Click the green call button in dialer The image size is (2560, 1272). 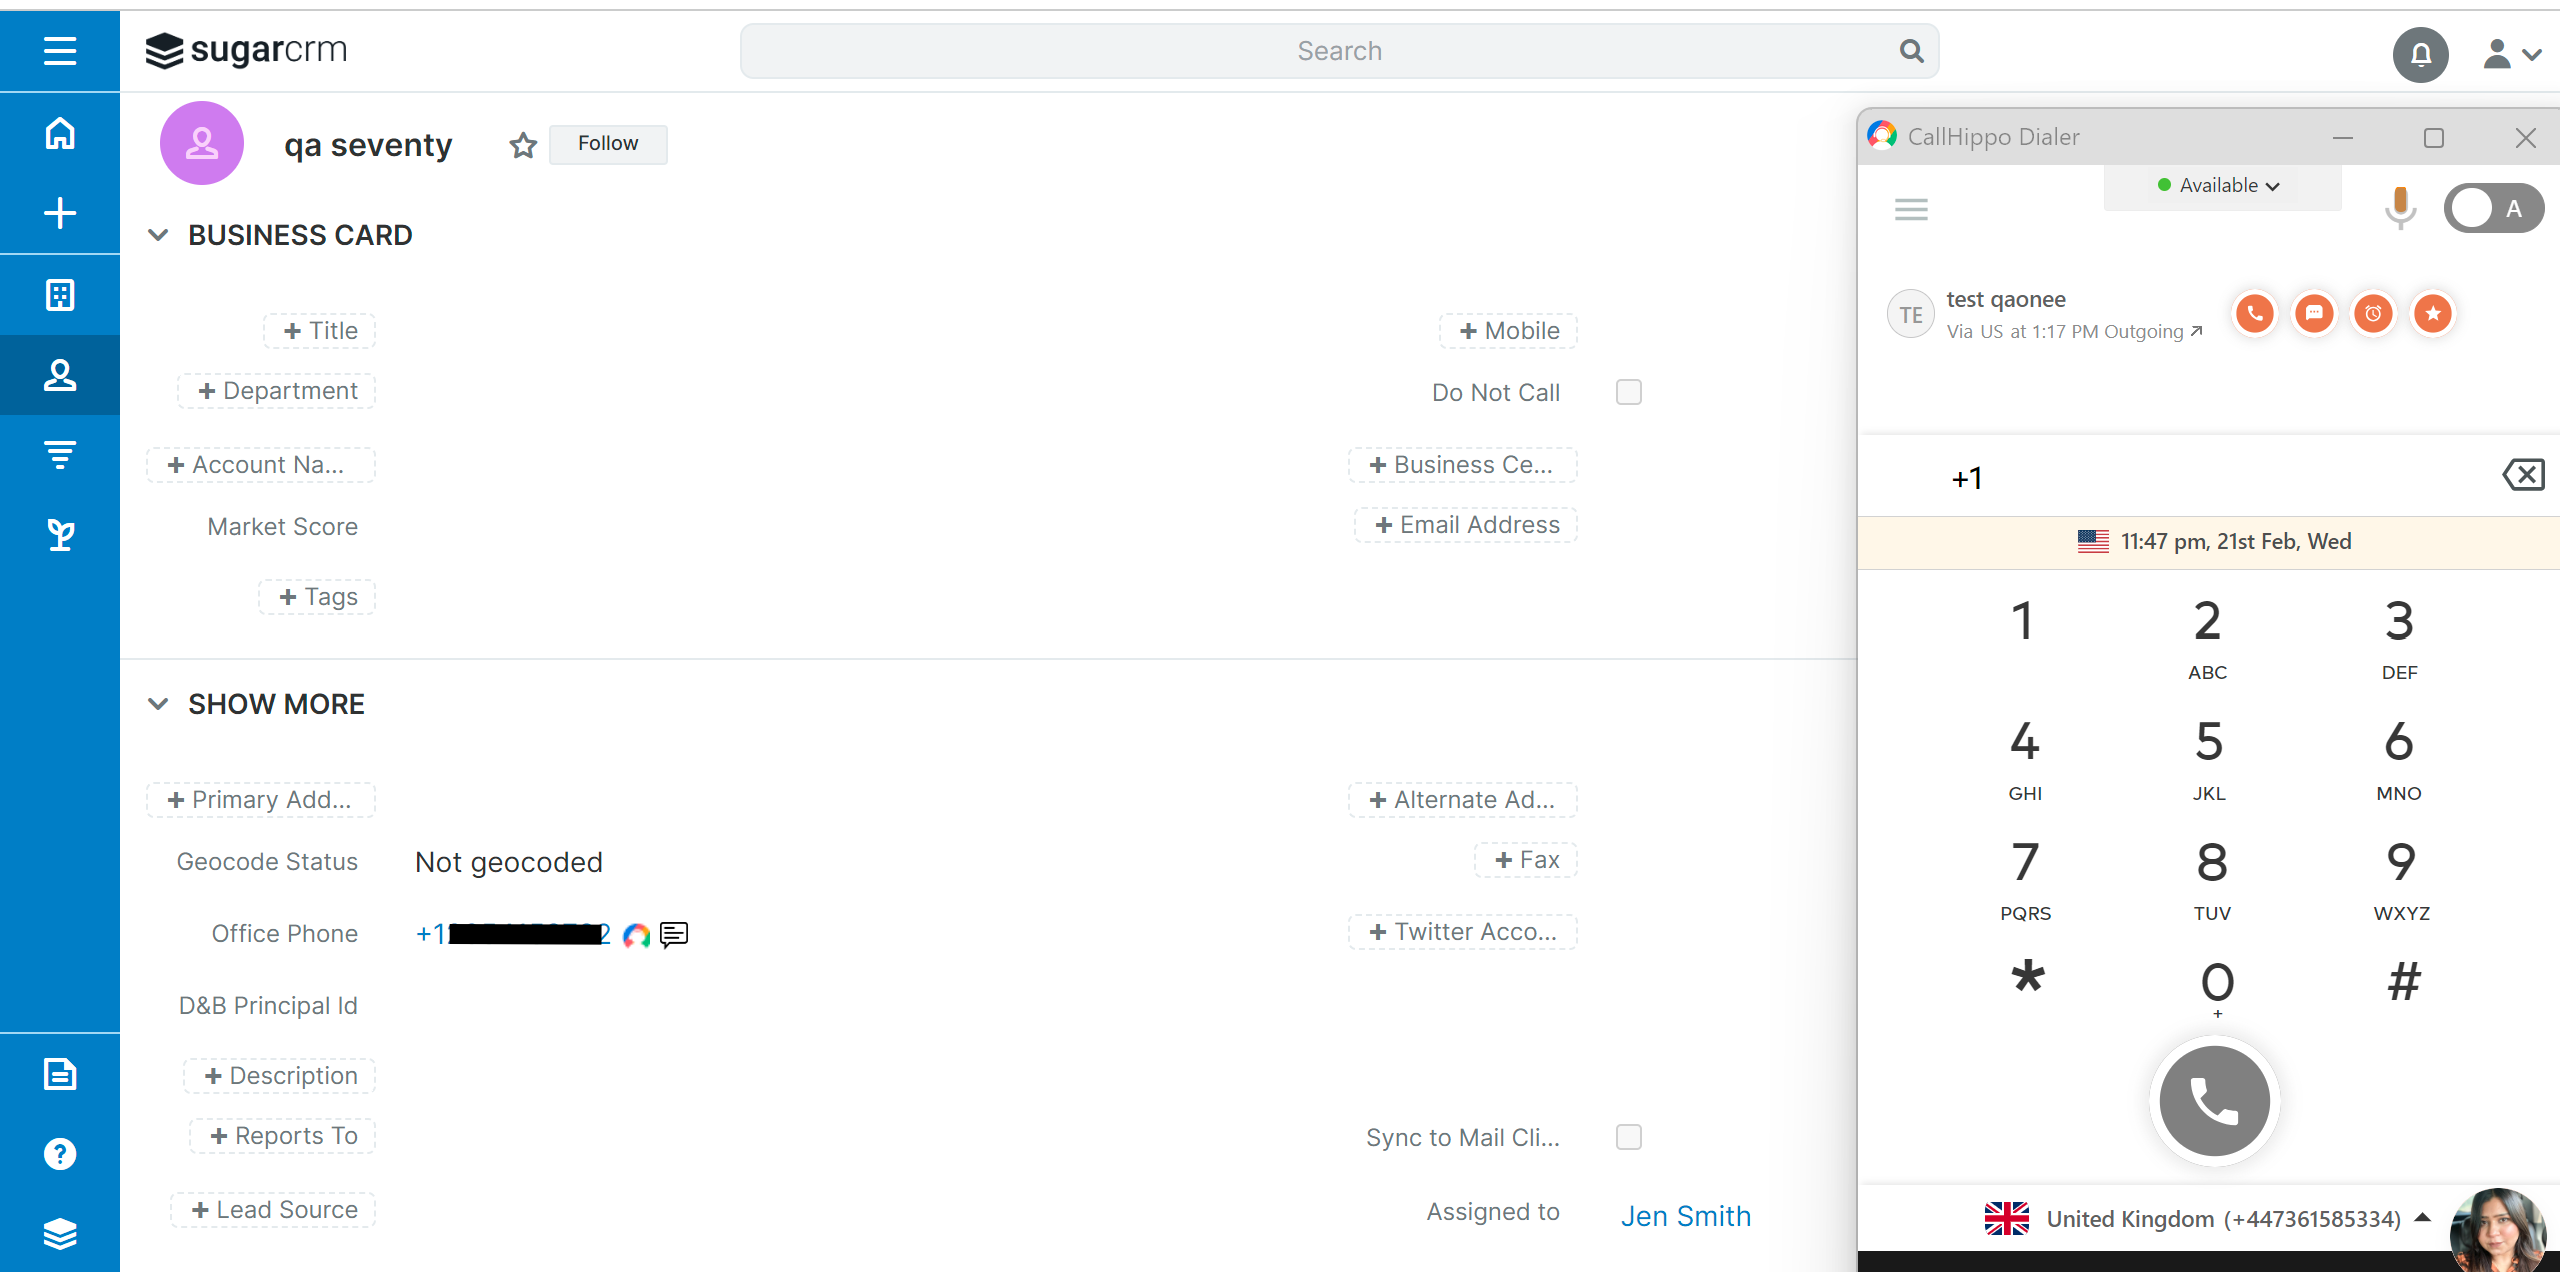[2215, 1101]
